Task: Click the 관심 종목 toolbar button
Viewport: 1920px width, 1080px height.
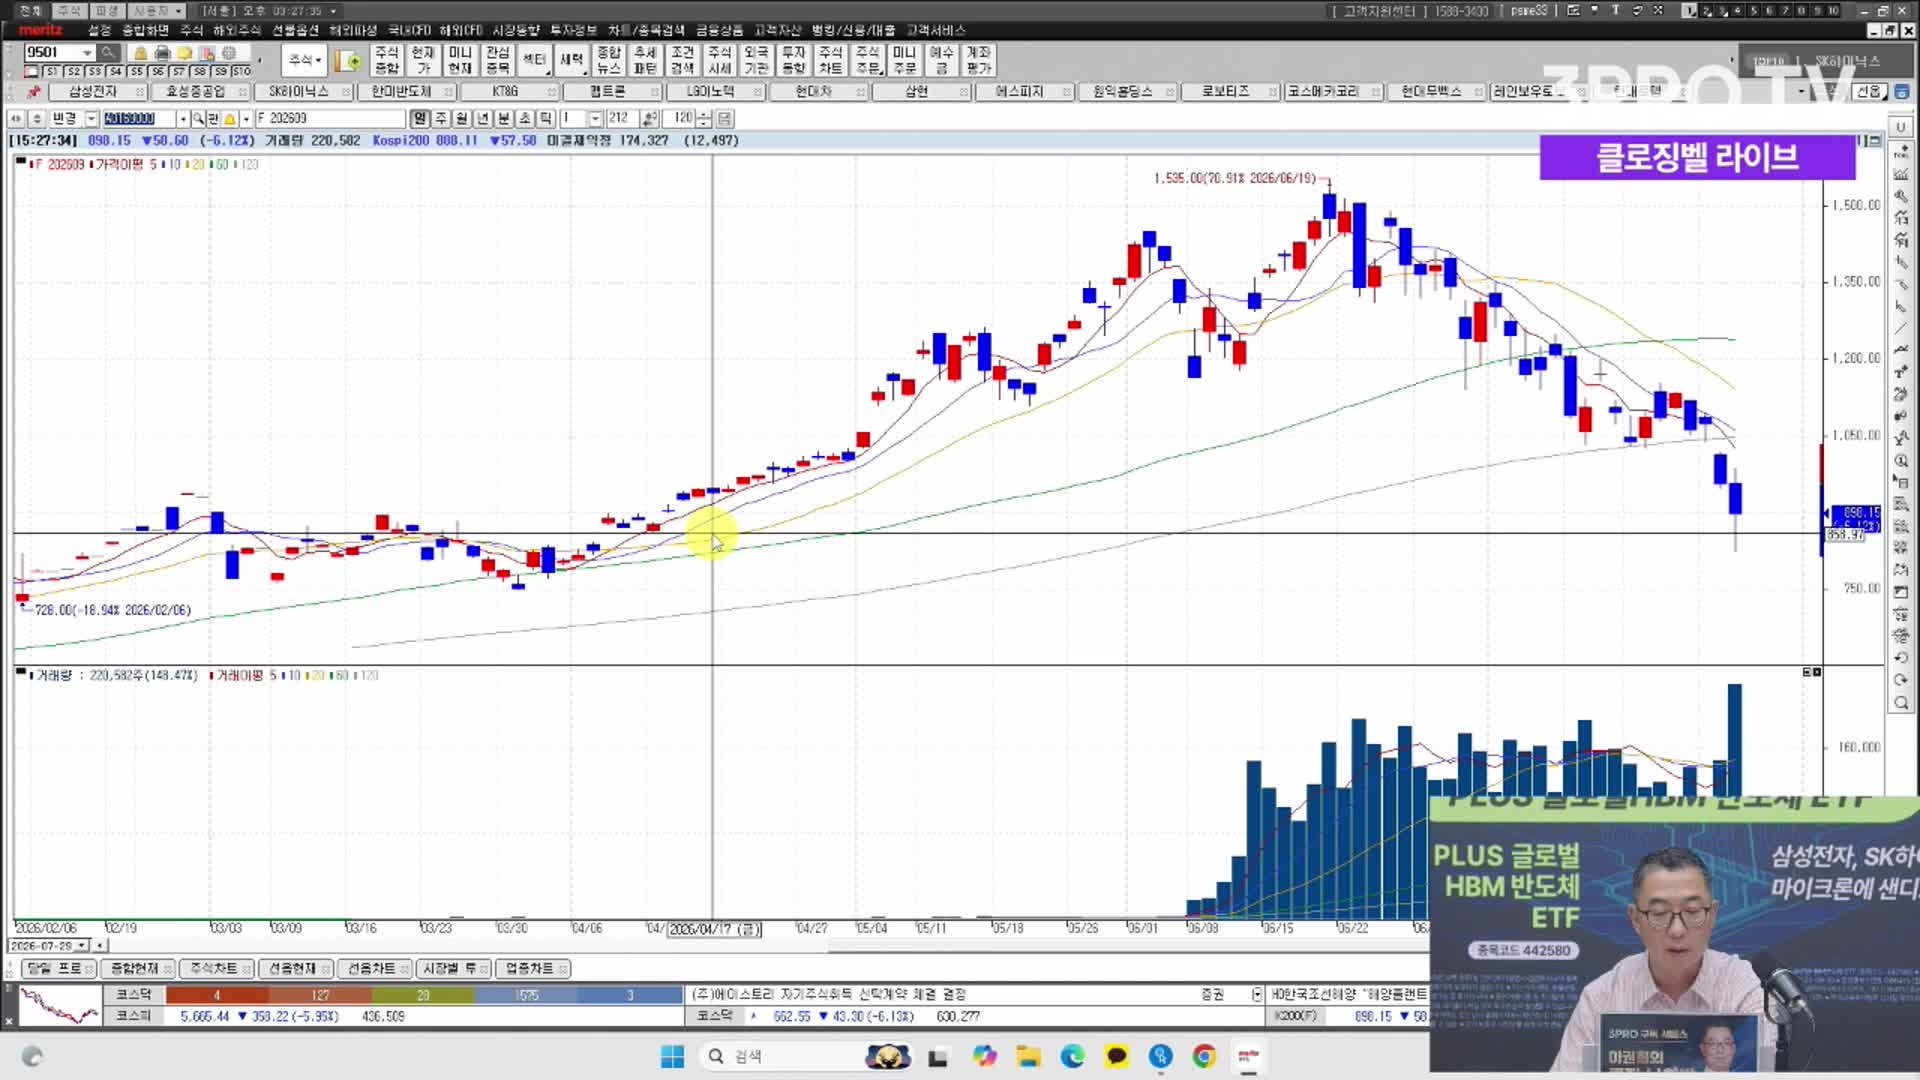Action: 497,60
